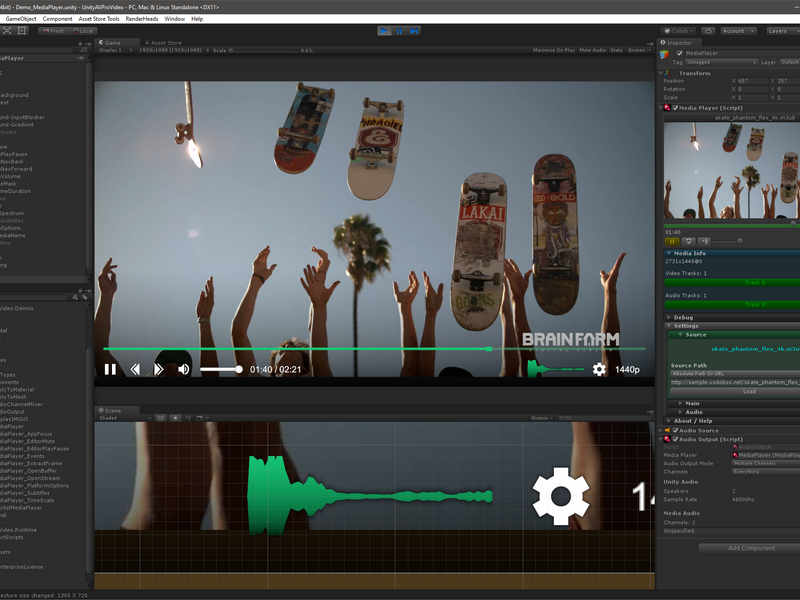Open the Audio Output Mode Multiple Channels dropdown
800x600 pixels.
tap(765, 463)
